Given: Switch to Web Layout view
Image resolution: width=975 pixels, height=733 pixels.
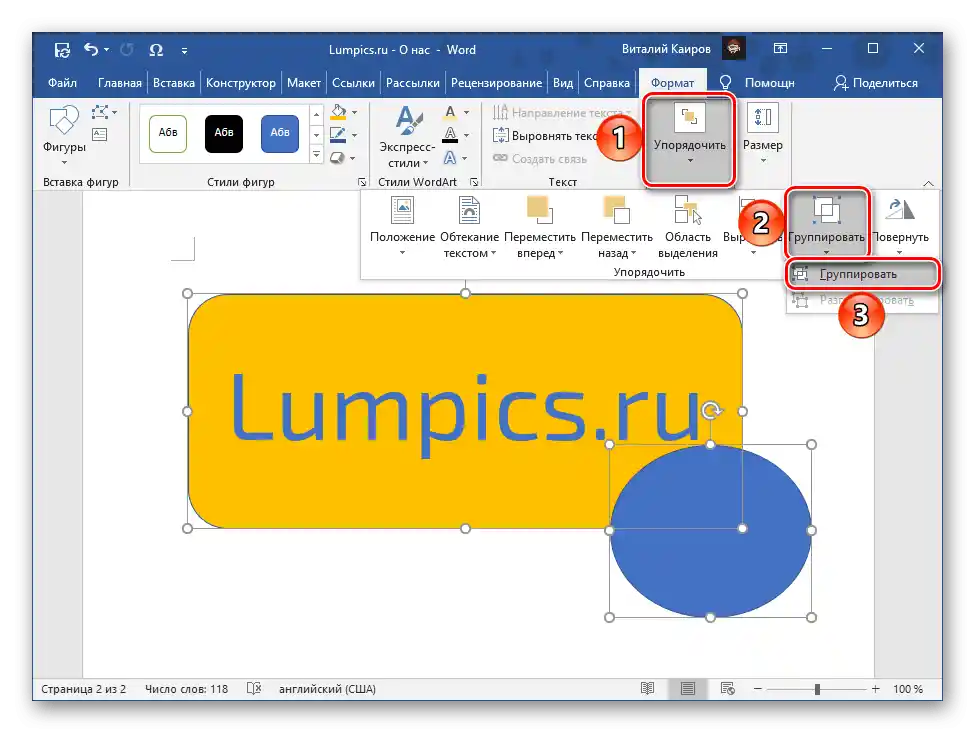Looking at the screenshot, I should pos(728,688).
